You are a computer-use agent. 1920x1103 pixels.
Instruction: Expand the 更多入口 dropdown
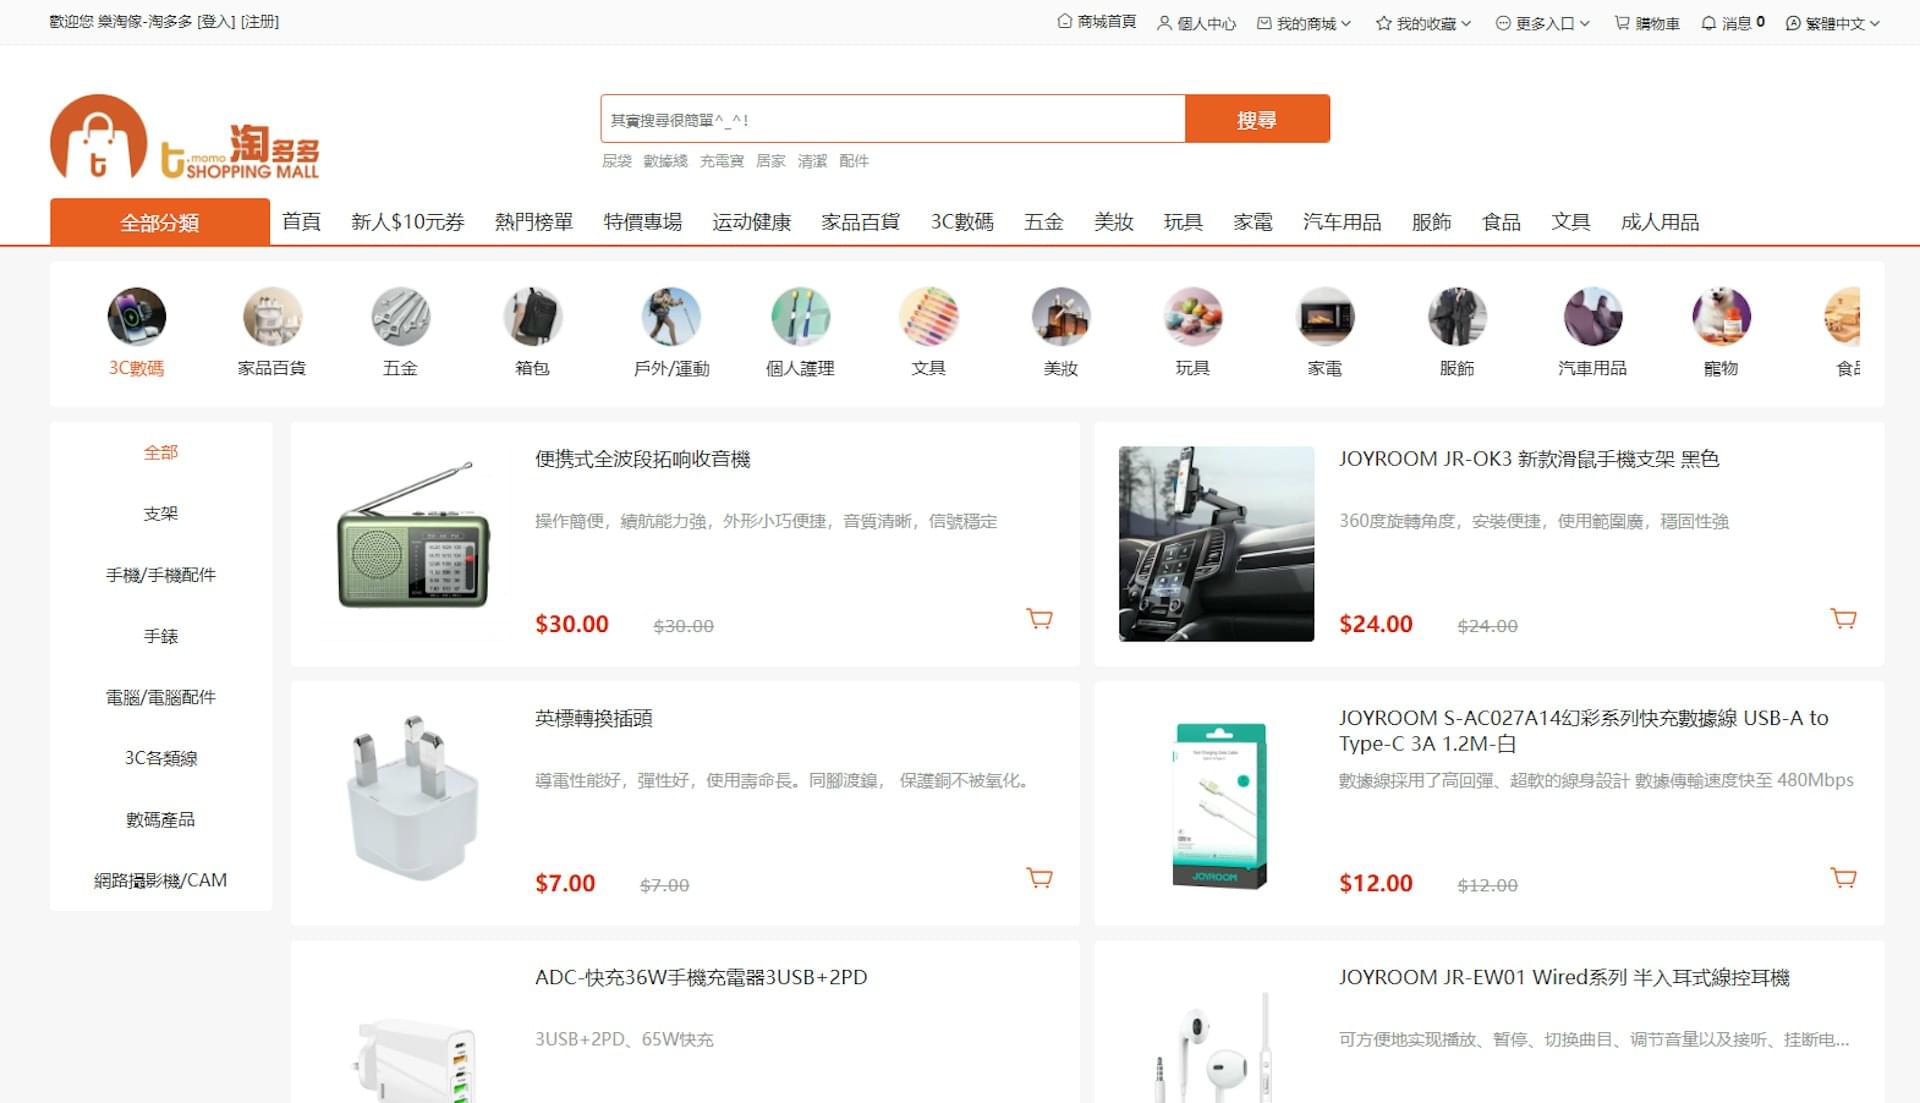1543,23
